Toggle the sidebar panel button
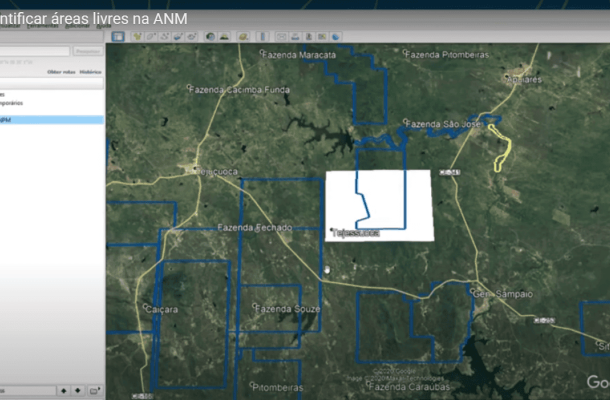 coord(117,37)
